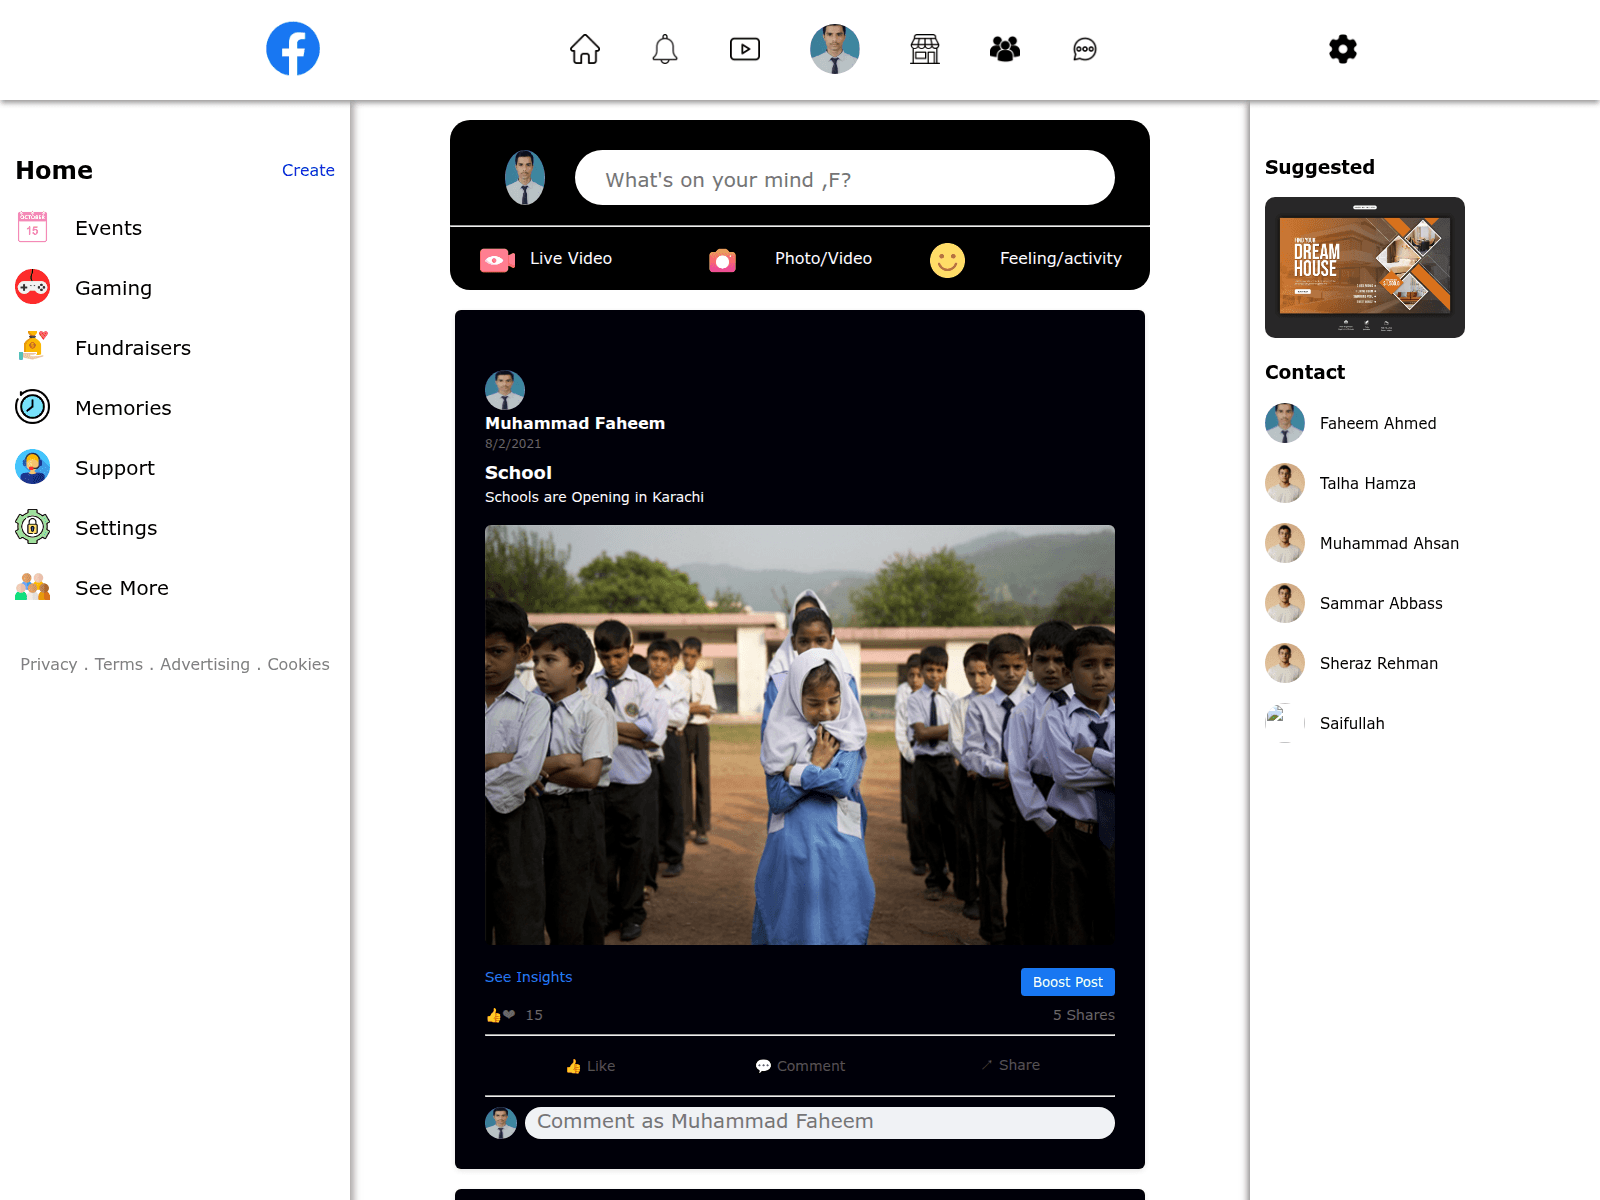1600x1200 pixels.
Task: Open the Home icon in top navigation
Action: point(585,49)
